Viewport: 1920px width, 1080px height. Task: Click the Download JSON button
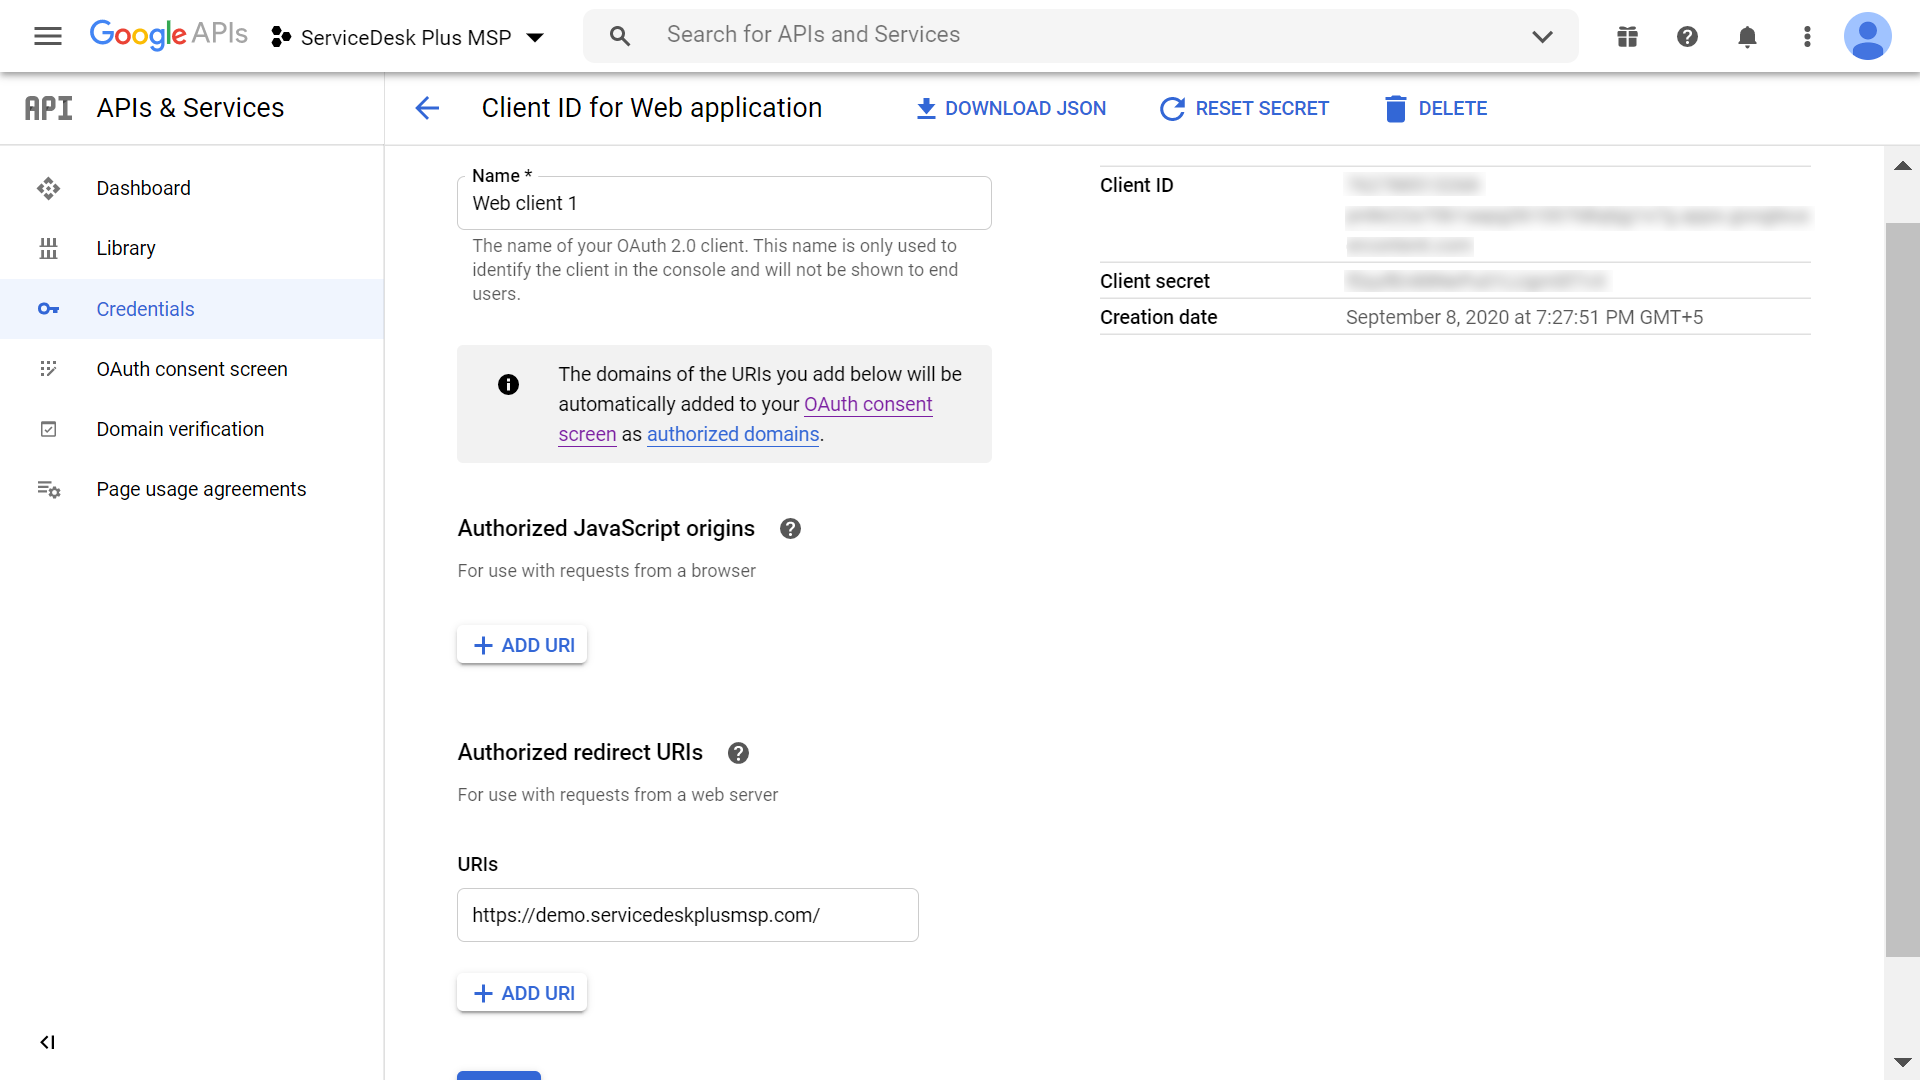[1011, 108]
